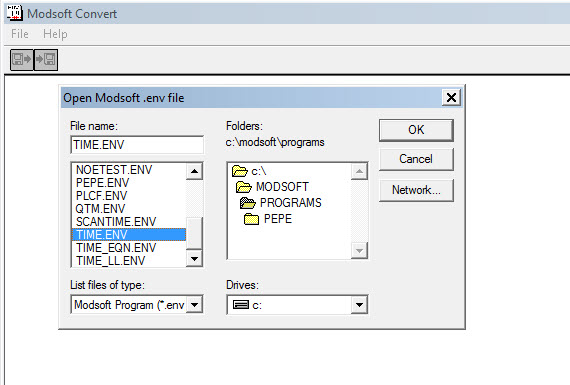Expand the List files of type dropdown
570x385 pixels.
pyautogui.click(x=194, y=305)
